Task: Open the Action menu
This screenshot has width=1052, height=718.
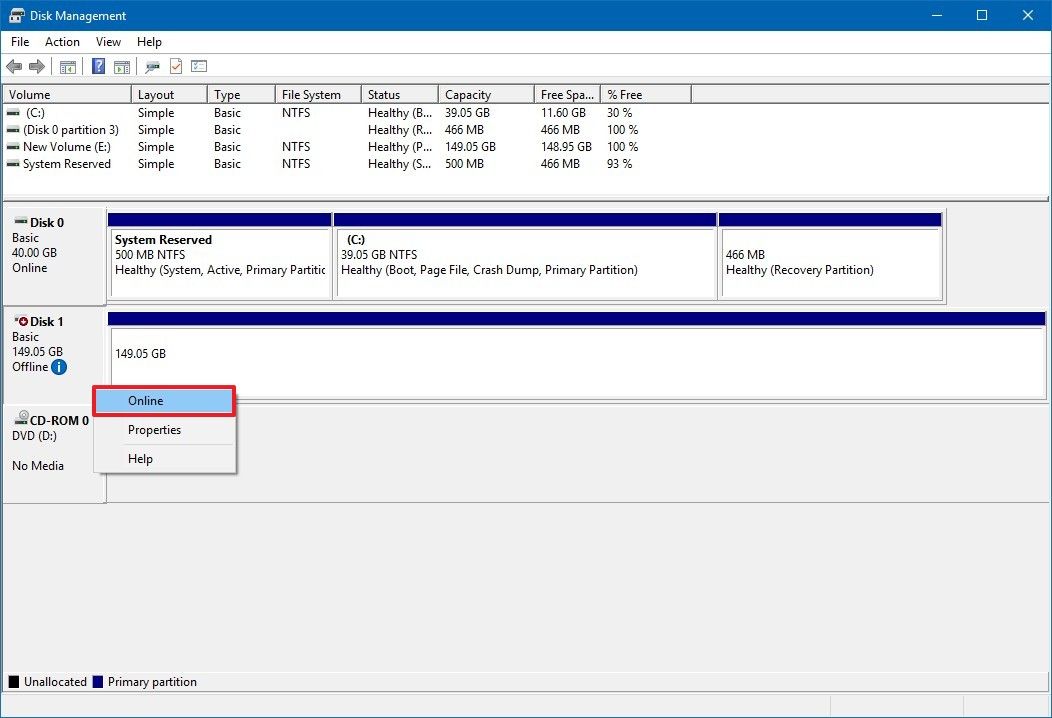Action: point(62,42)
